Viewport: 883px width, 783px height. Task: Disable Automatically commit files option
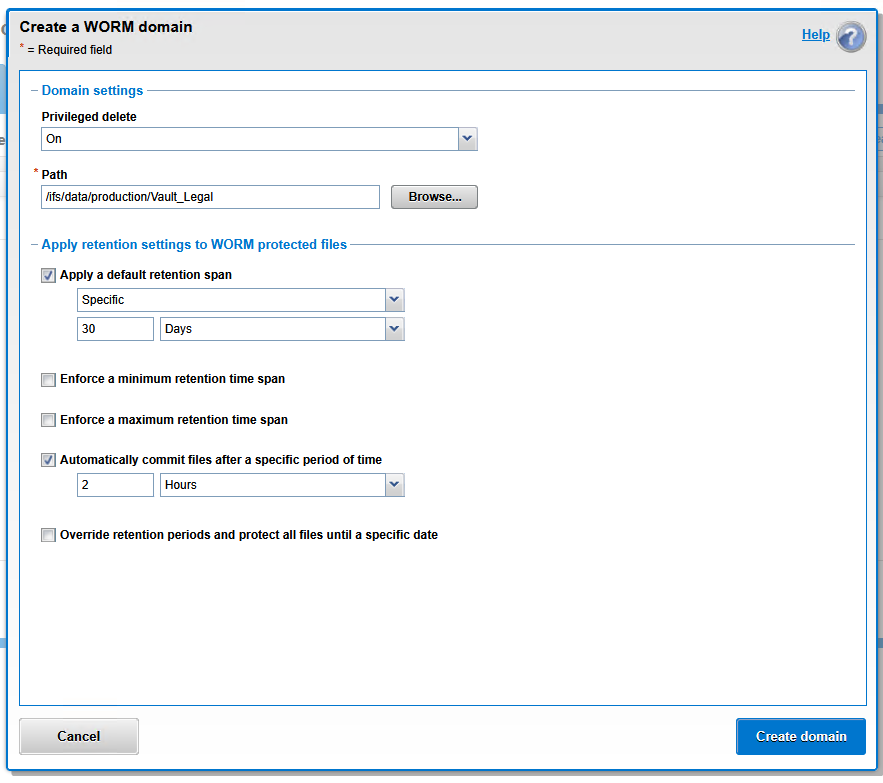[x=48, y=460]
